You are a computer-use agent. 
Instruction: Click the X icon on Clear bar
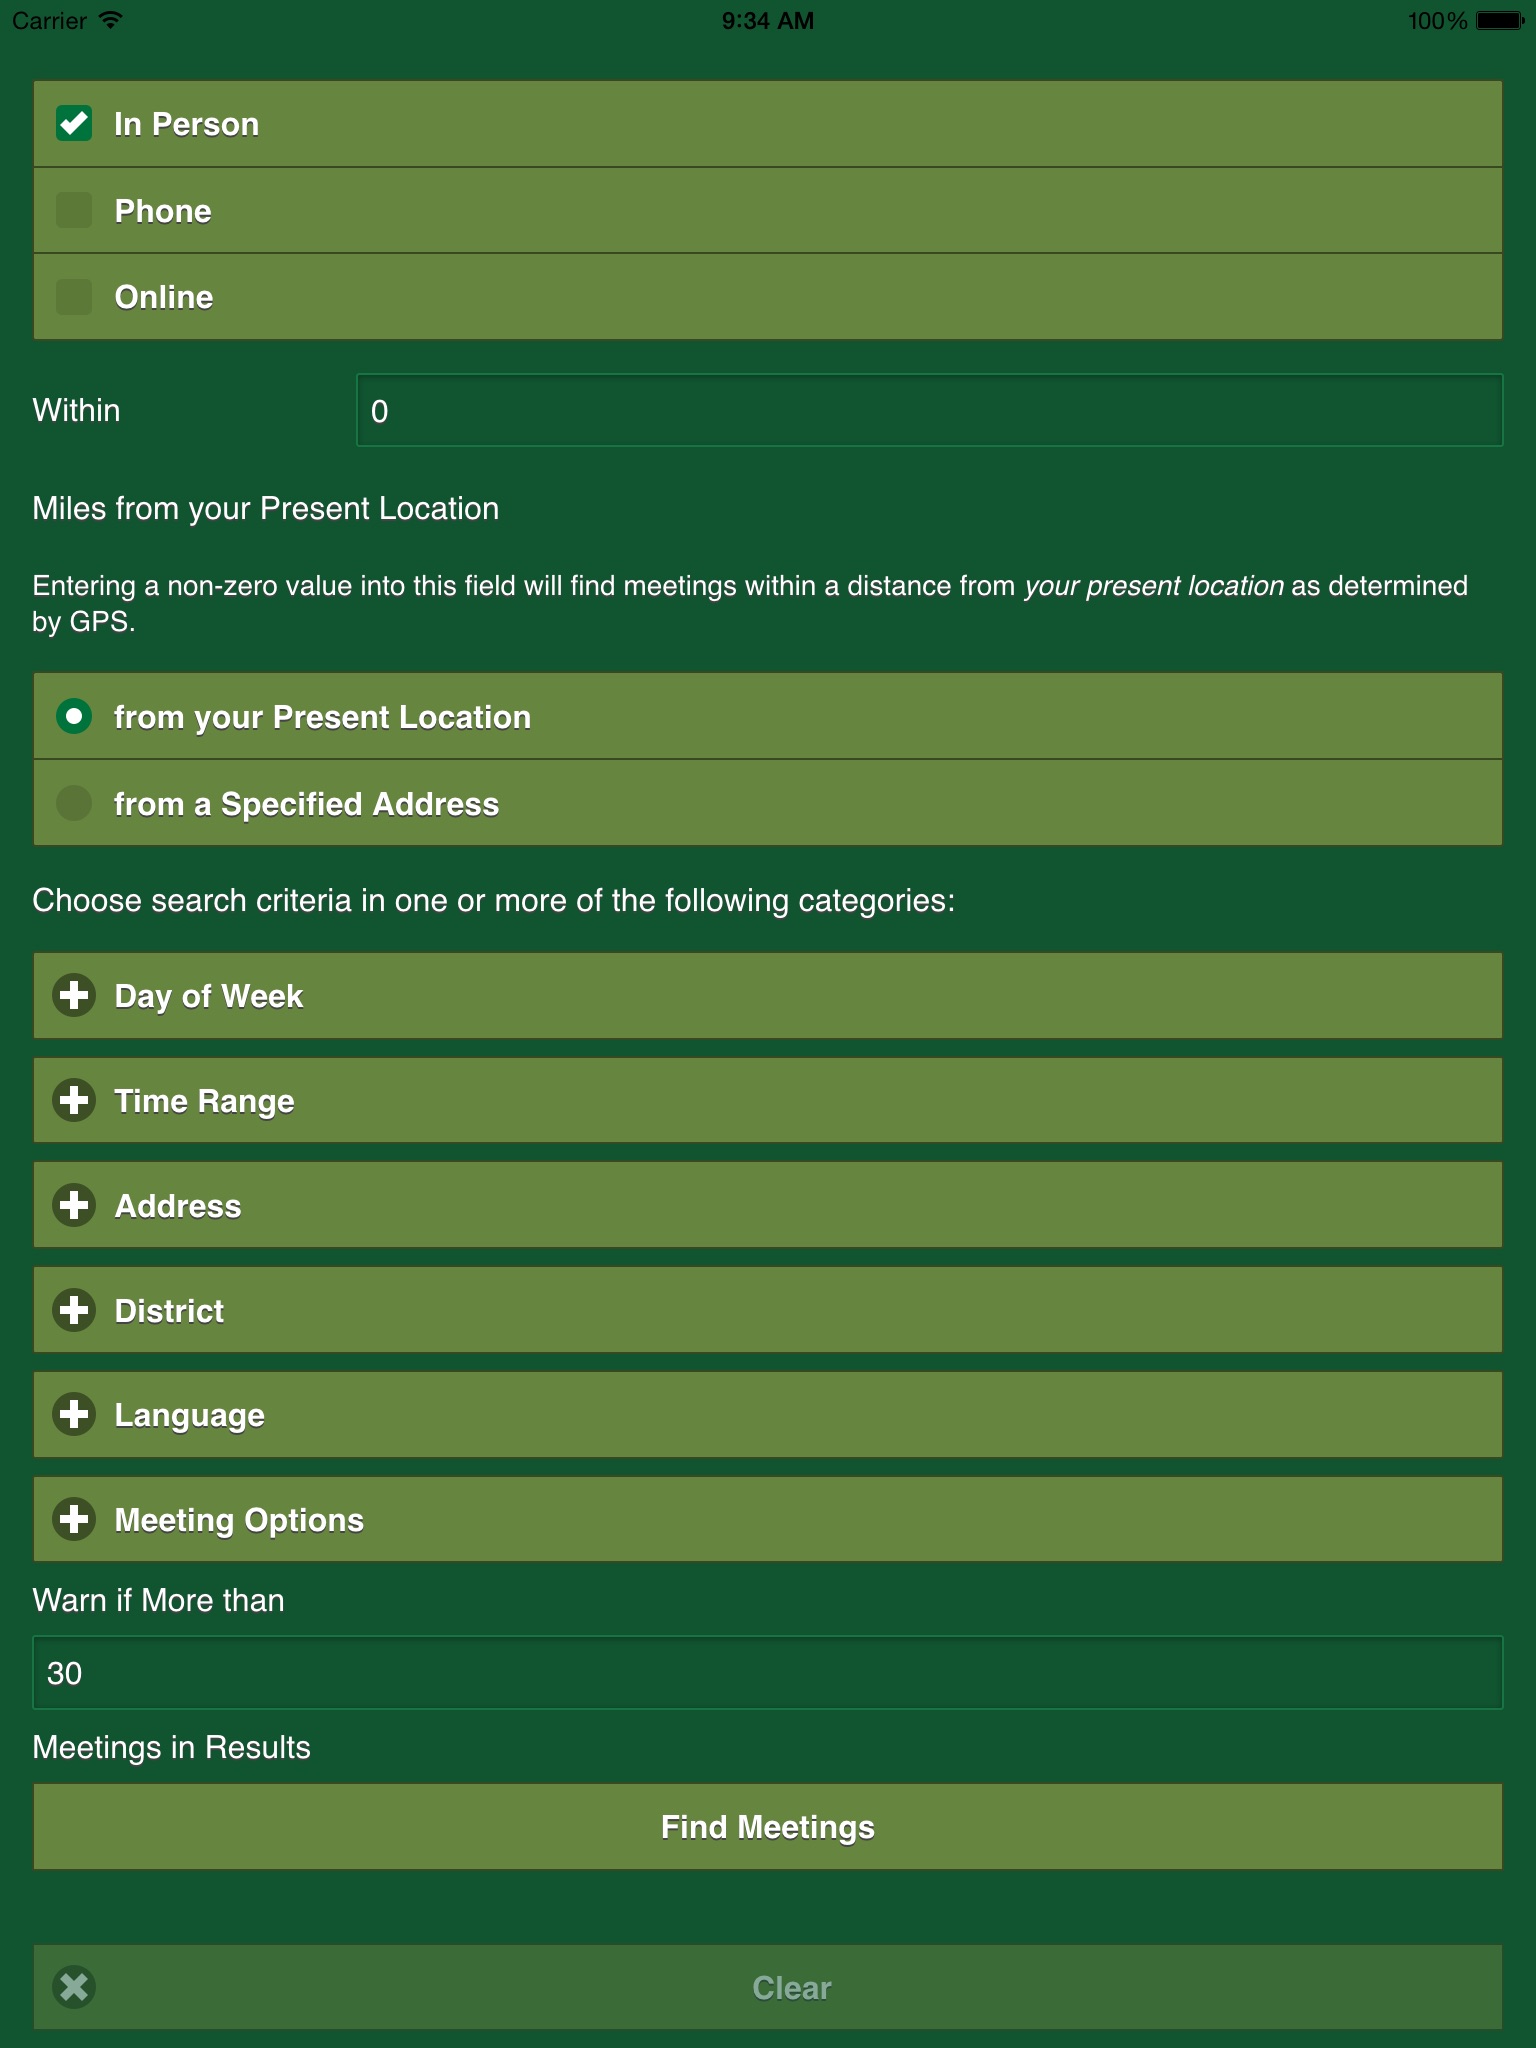coord(74,1987)
